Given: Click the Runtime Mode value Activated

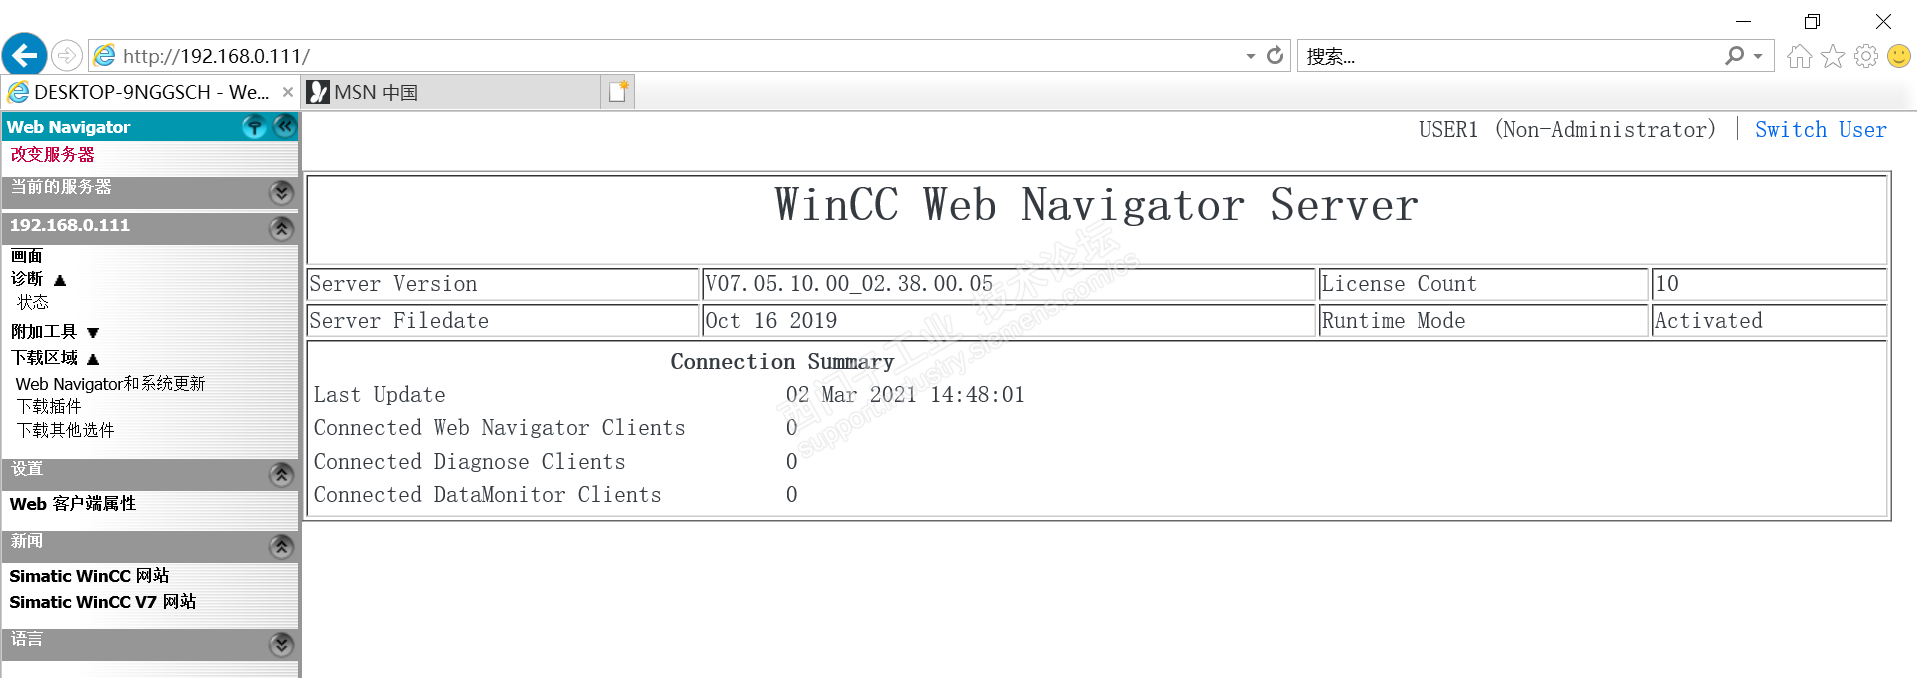Looking at the screenshot, I should coord(1708,321).
